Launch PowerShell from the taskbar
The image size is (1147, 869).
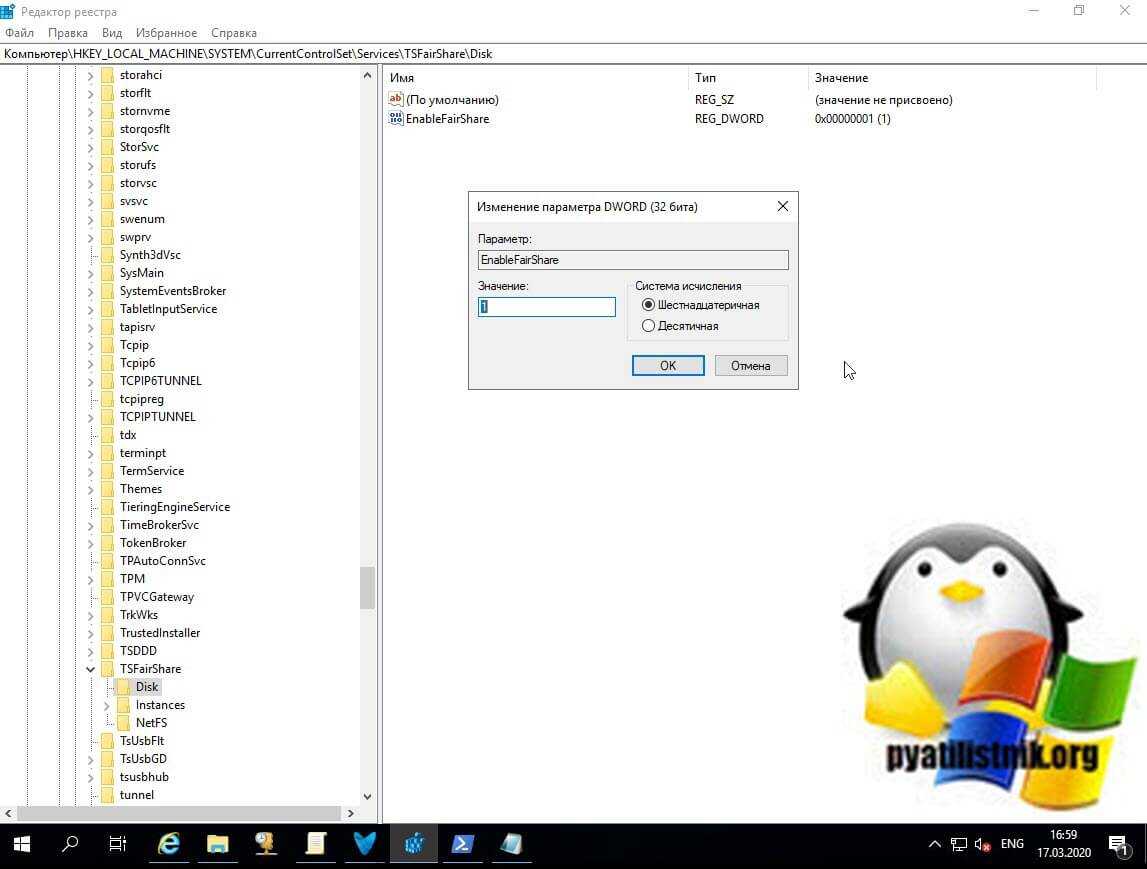462,844
